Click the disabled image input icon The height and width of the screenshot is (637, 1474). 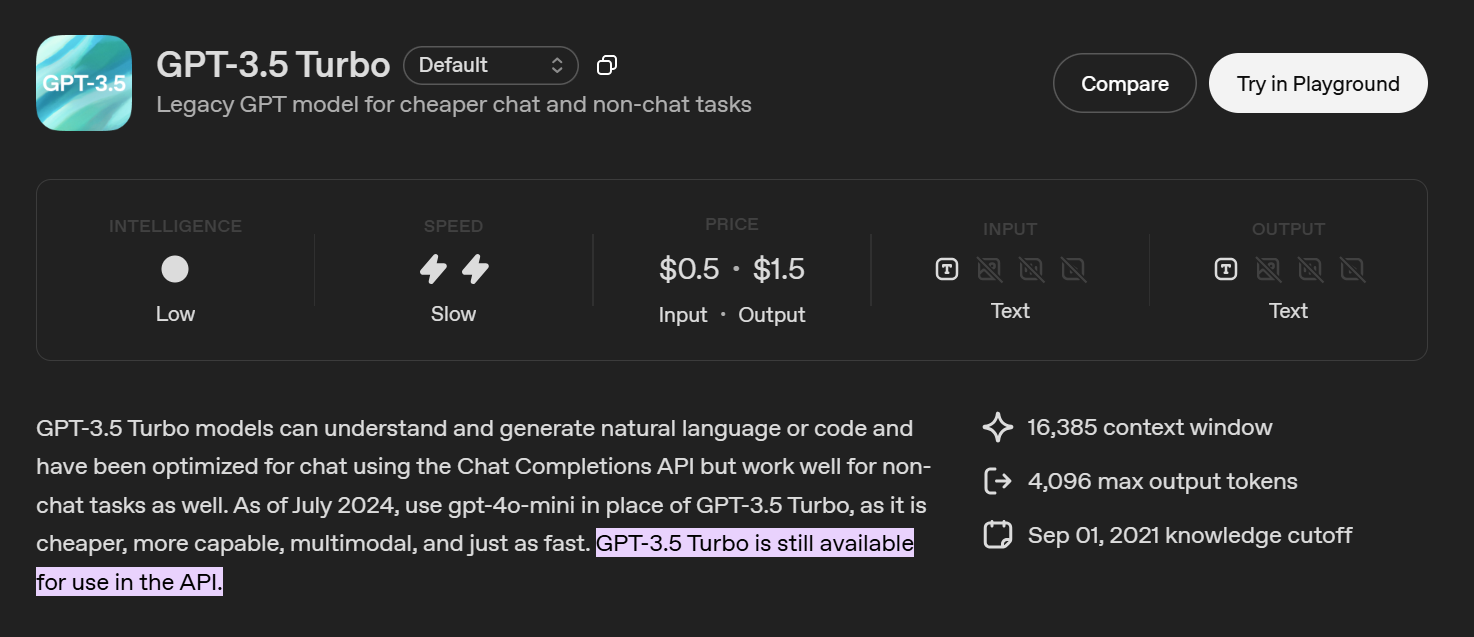pos(990,269)
